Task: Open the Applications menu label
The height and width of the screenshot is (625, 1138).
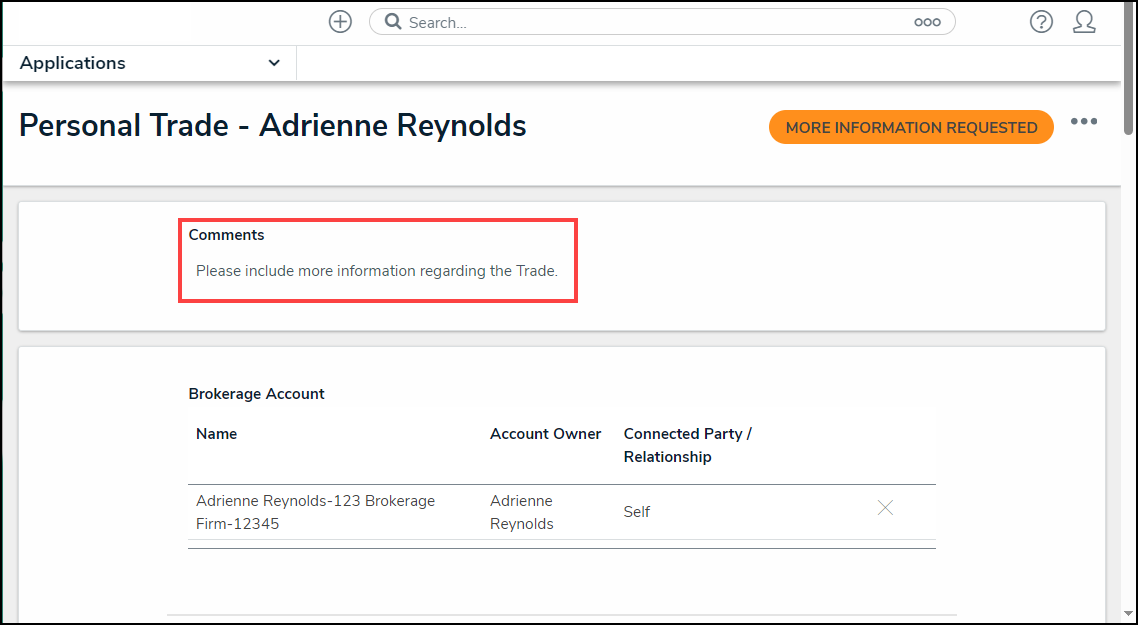Action: [x=73, y=63]
